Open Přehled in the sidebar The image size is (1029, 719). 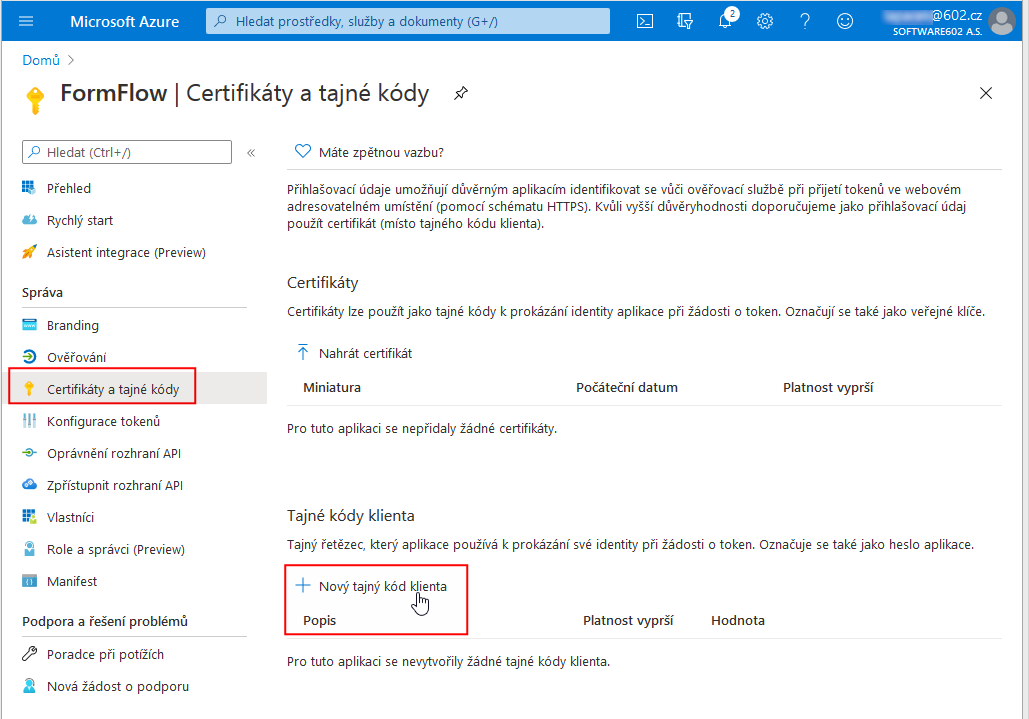coord(68,188)
